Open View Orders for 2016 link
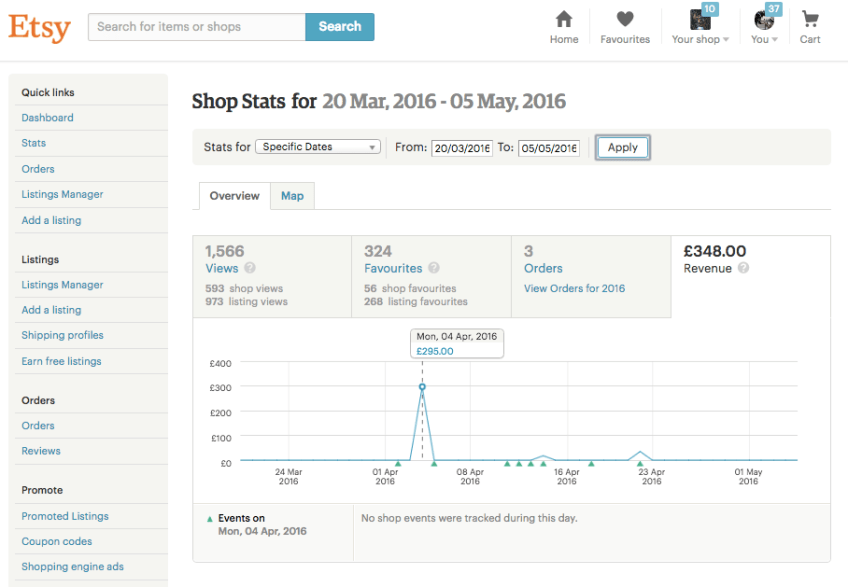 (x=574, y=288)
